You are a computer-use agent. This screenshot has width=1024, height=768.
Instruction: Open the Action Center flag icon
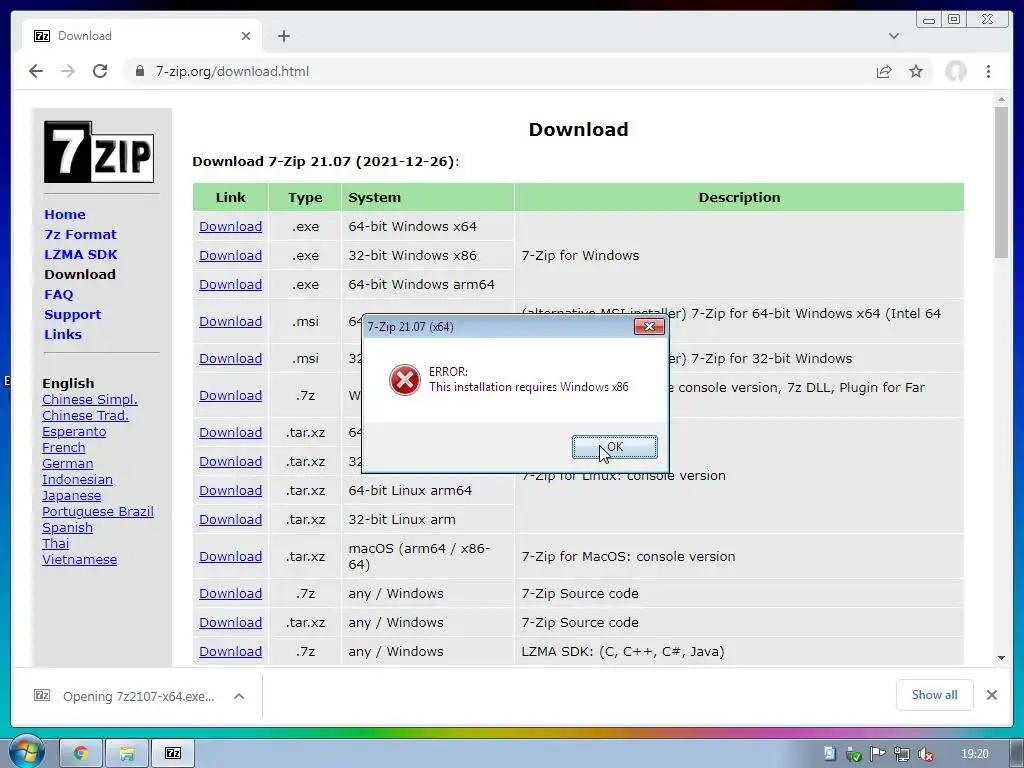pyautogui.click(x=877, y=754)
